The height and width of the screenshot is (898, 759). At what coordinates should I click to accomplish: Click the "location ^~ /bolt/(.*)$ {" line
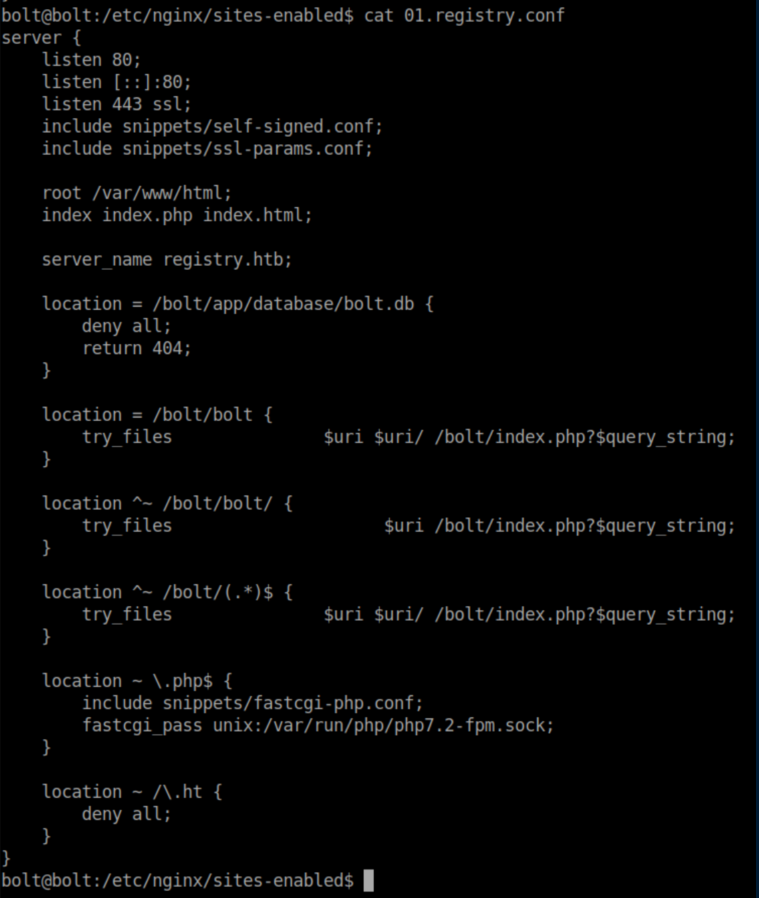(x=167, y=592)
